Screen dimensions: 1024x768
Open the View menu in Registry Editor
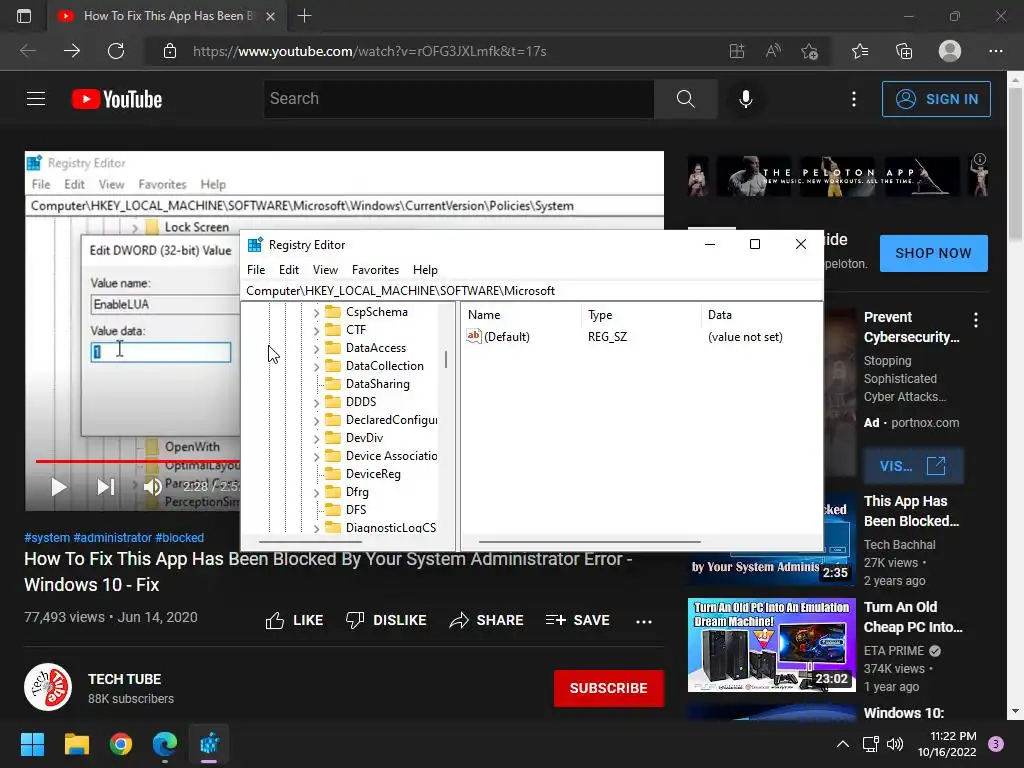[x=325, y=270]
